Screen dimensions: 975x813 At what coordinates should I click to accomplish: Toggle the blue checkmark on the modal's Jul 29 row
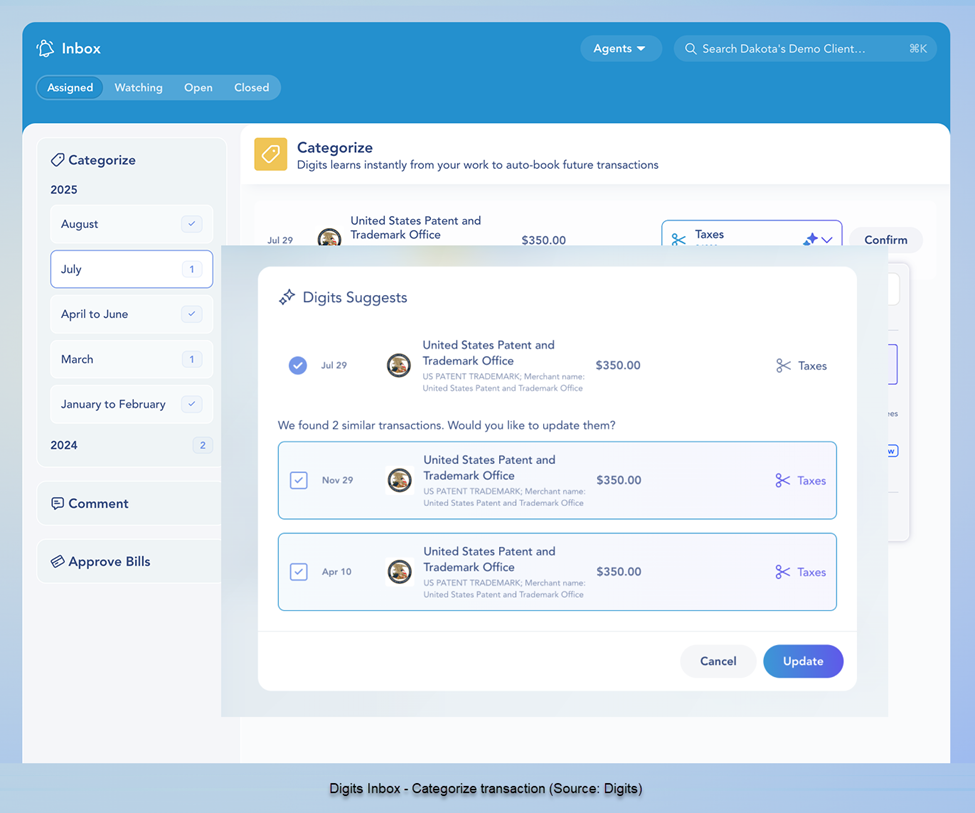[298, 365]
